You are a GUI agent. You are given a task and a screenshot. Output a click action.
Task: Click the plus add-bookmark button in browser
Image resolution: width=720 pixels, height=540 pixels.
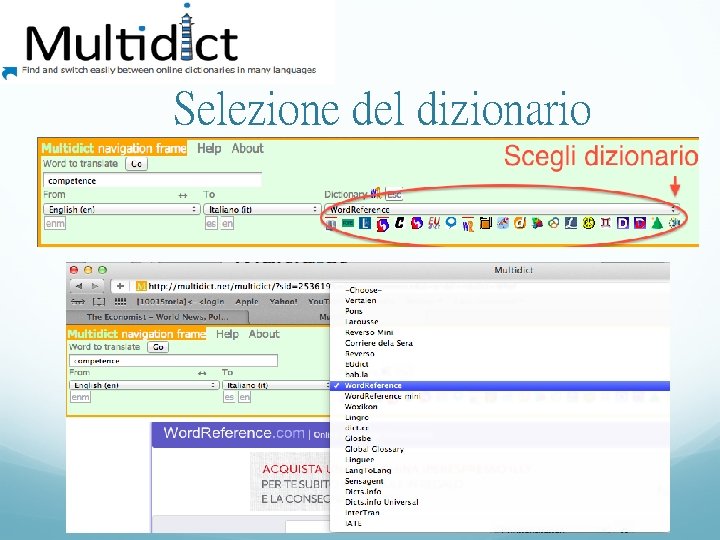120,286
